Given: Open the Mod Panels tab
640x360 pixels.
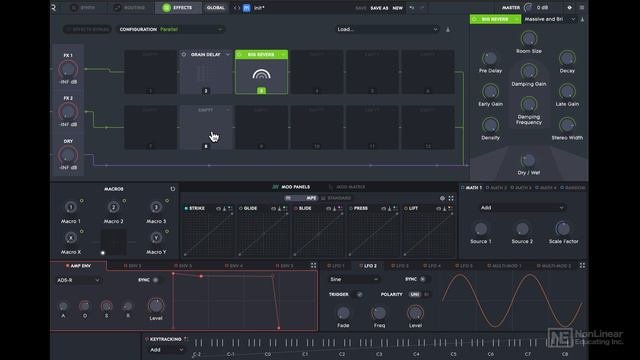Looking at the screenshot, I should pos(291,187).
